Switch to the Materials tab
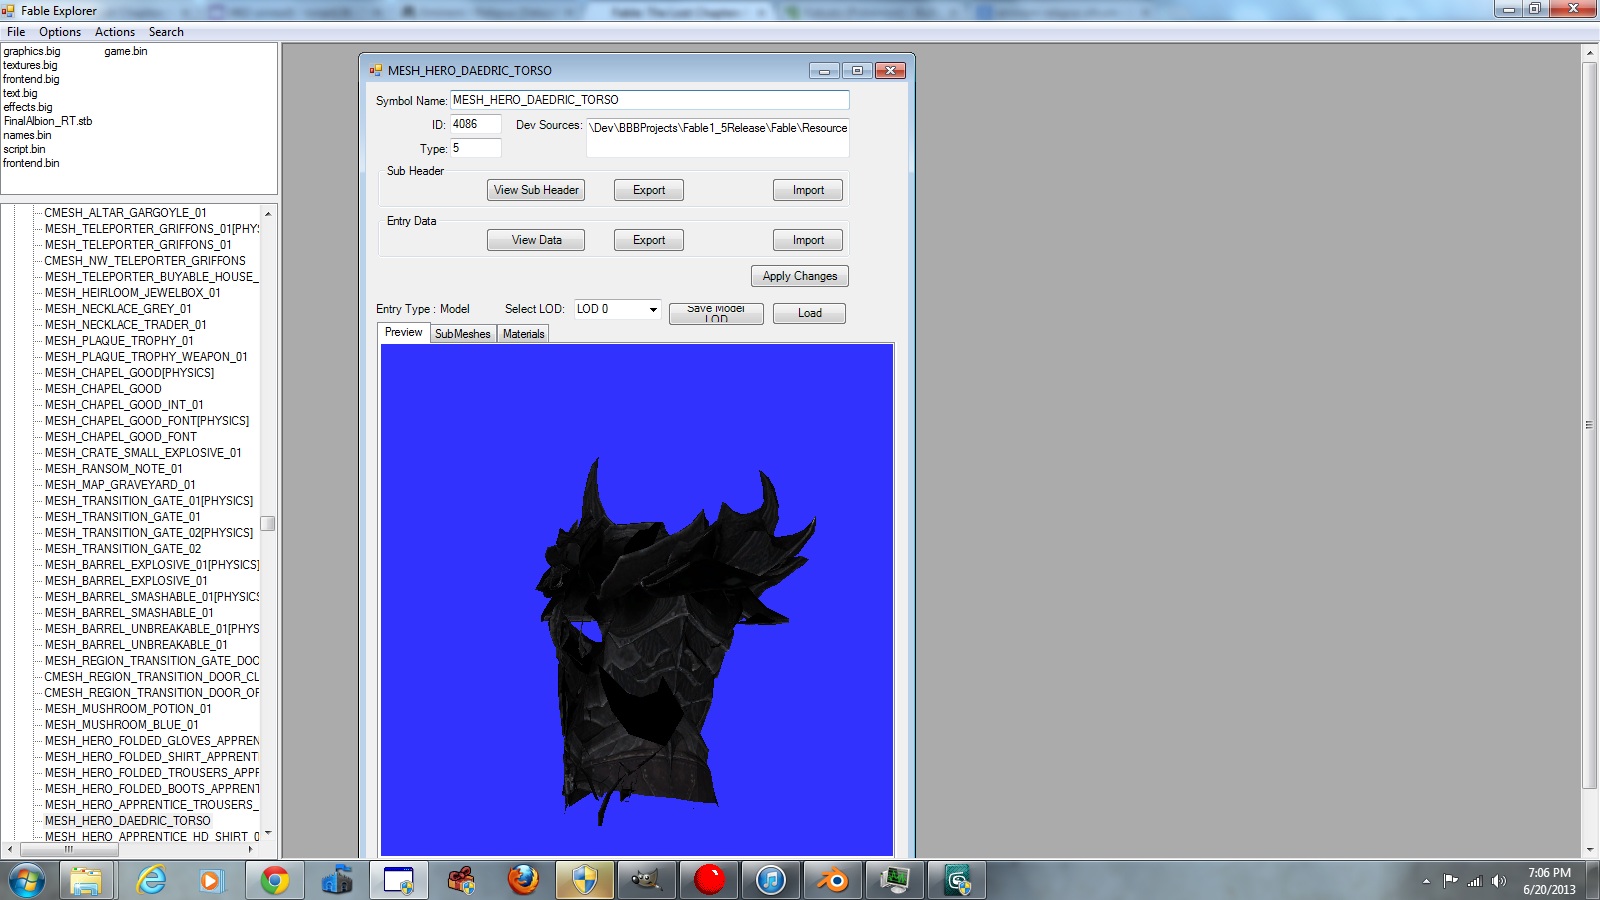1600x900 pixels. pyautogui.click(x=523, y=334)
